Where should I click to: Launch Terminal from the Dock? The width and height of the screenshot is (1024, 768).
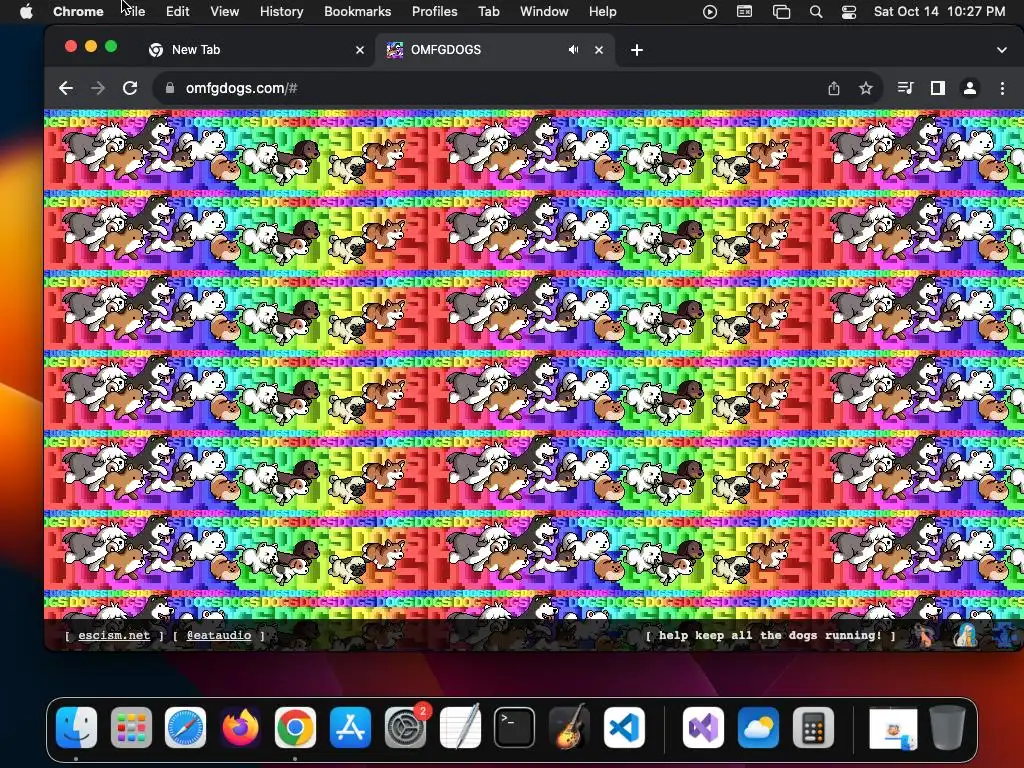coord(515,728)
